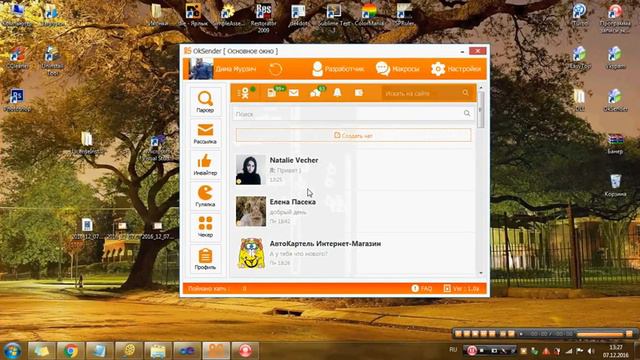Image resolution: width=640 pixels, height=360 pixels.
Task: Open the messages envelope in site toolbar
Action: point(293,93)
